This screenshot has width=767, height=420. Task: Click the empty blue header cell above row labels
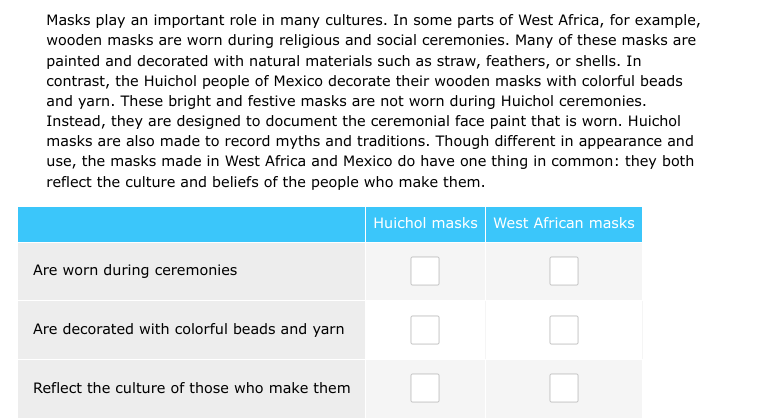tap(191, 223)
